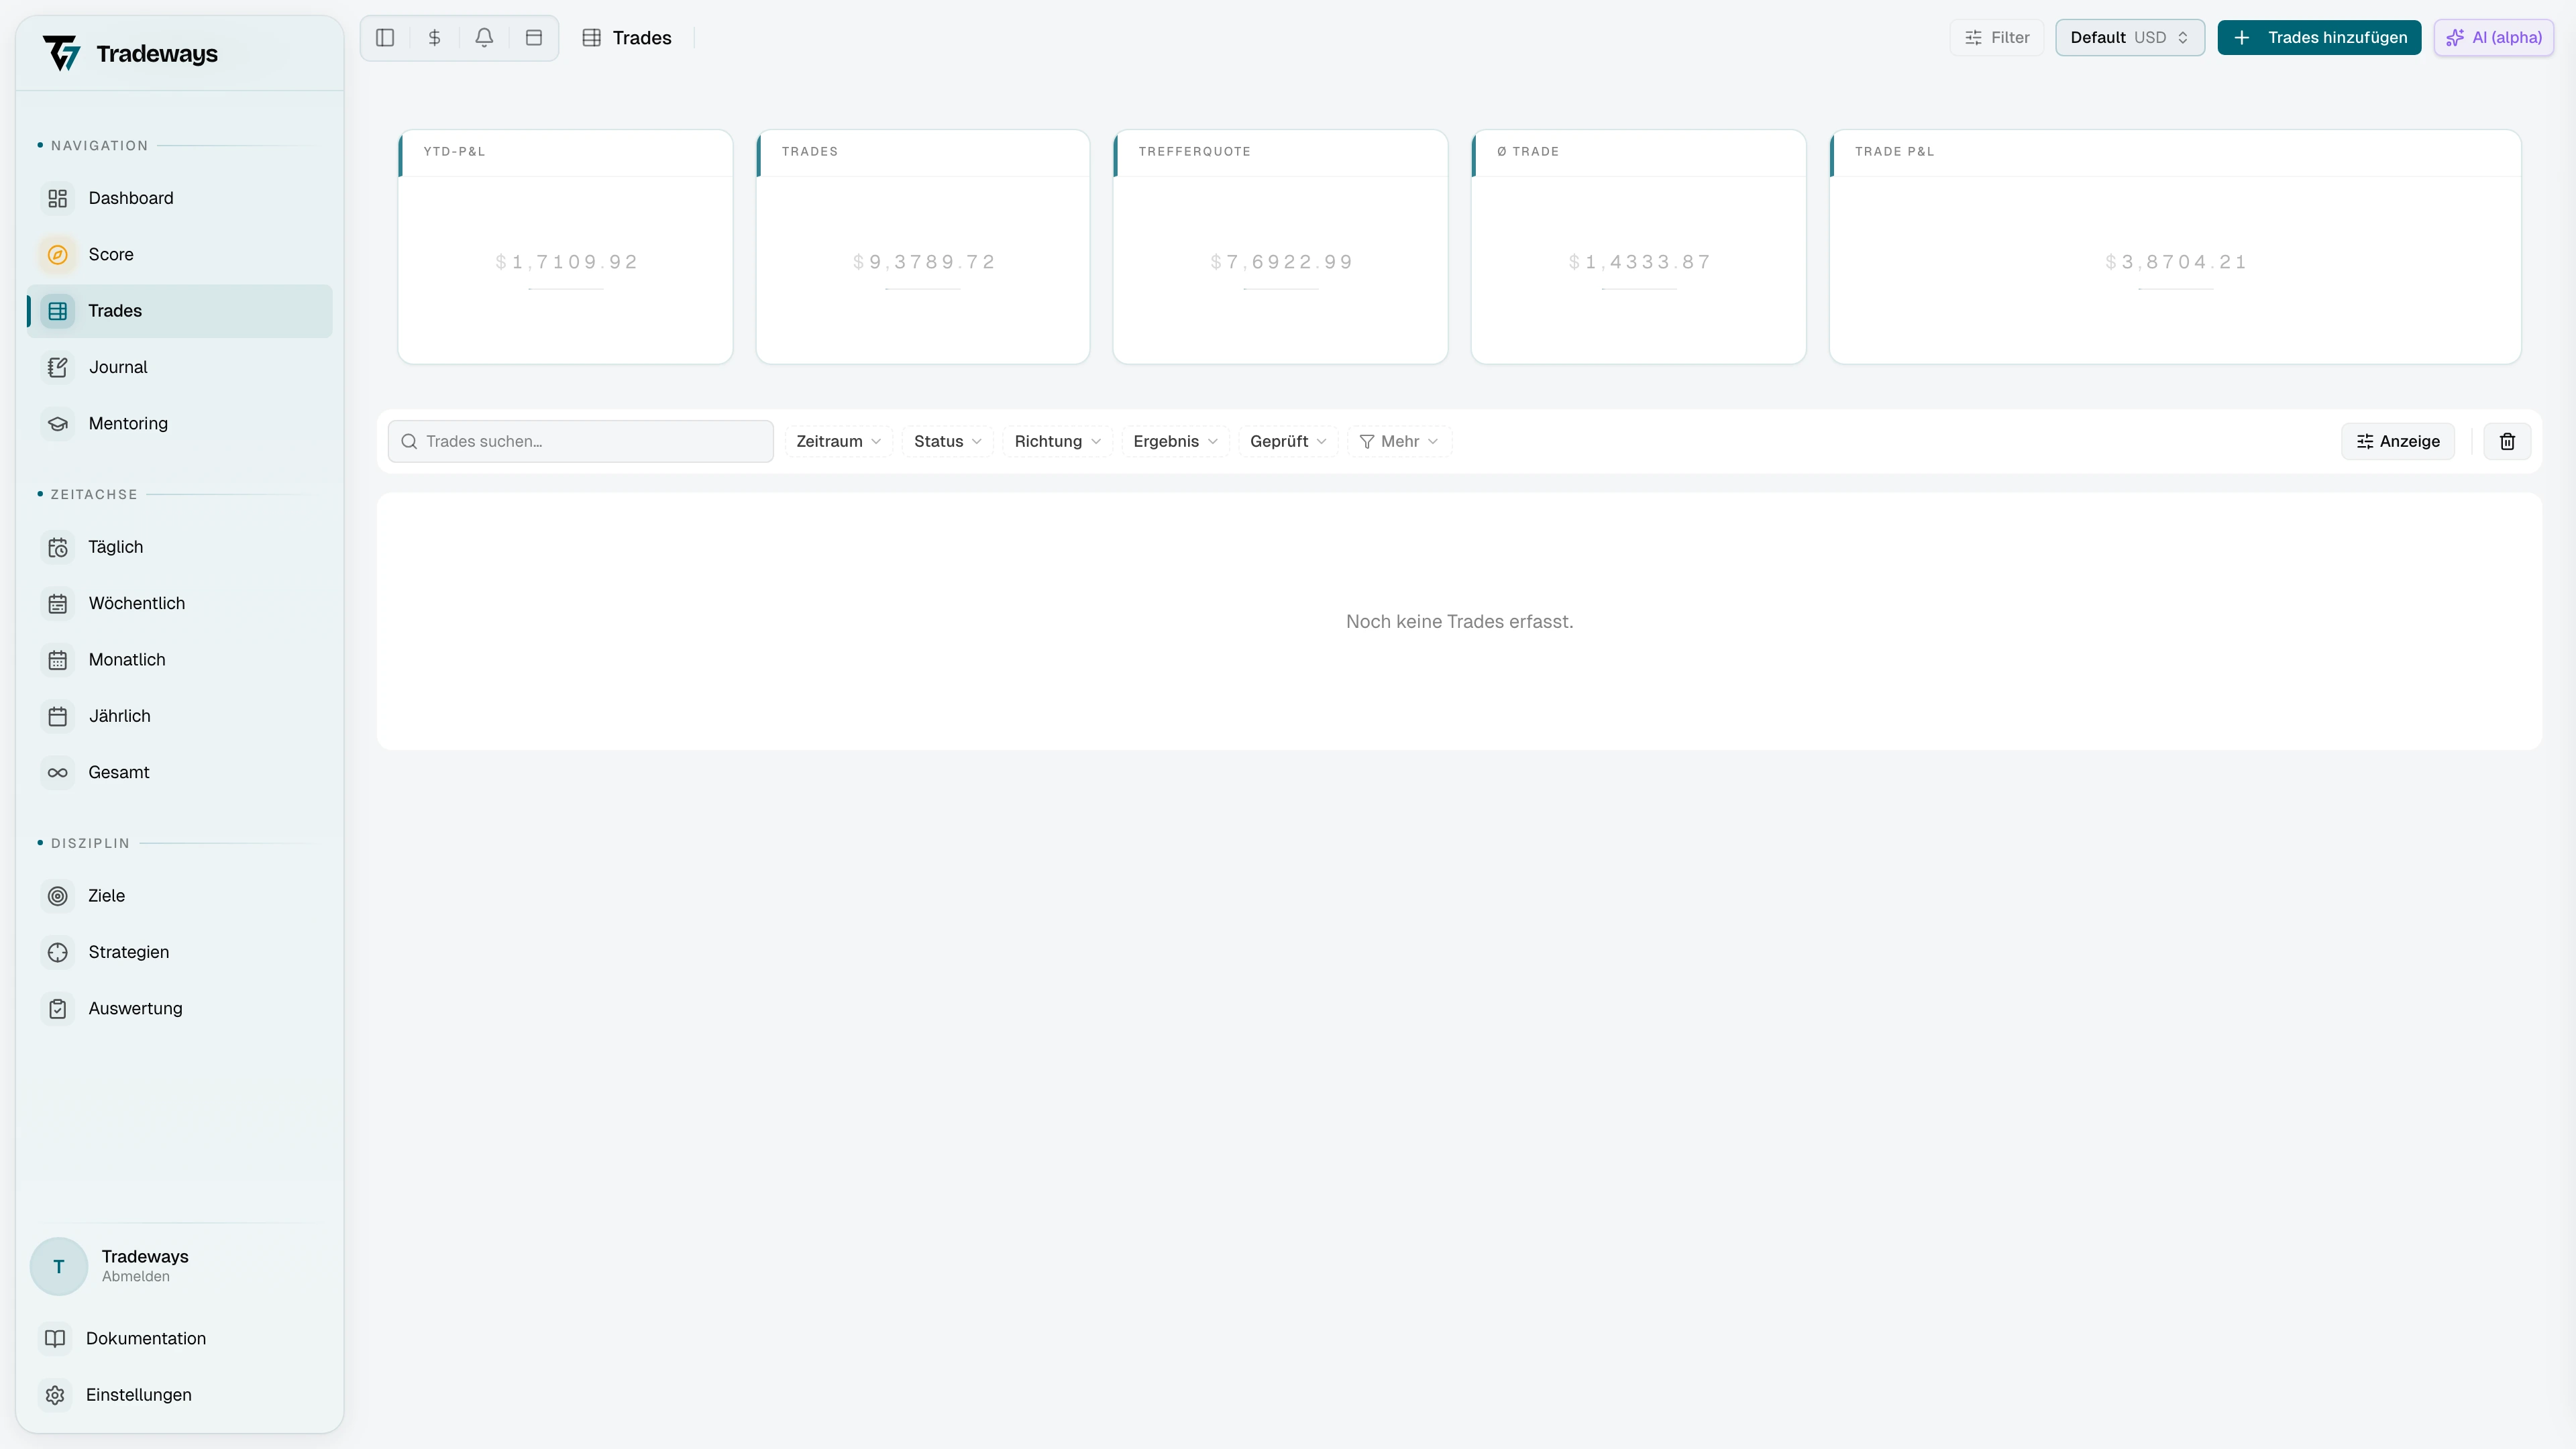Click the Dokumentation book icon
Screen dimensions: 2576x1449
[x=55, y=1338]
